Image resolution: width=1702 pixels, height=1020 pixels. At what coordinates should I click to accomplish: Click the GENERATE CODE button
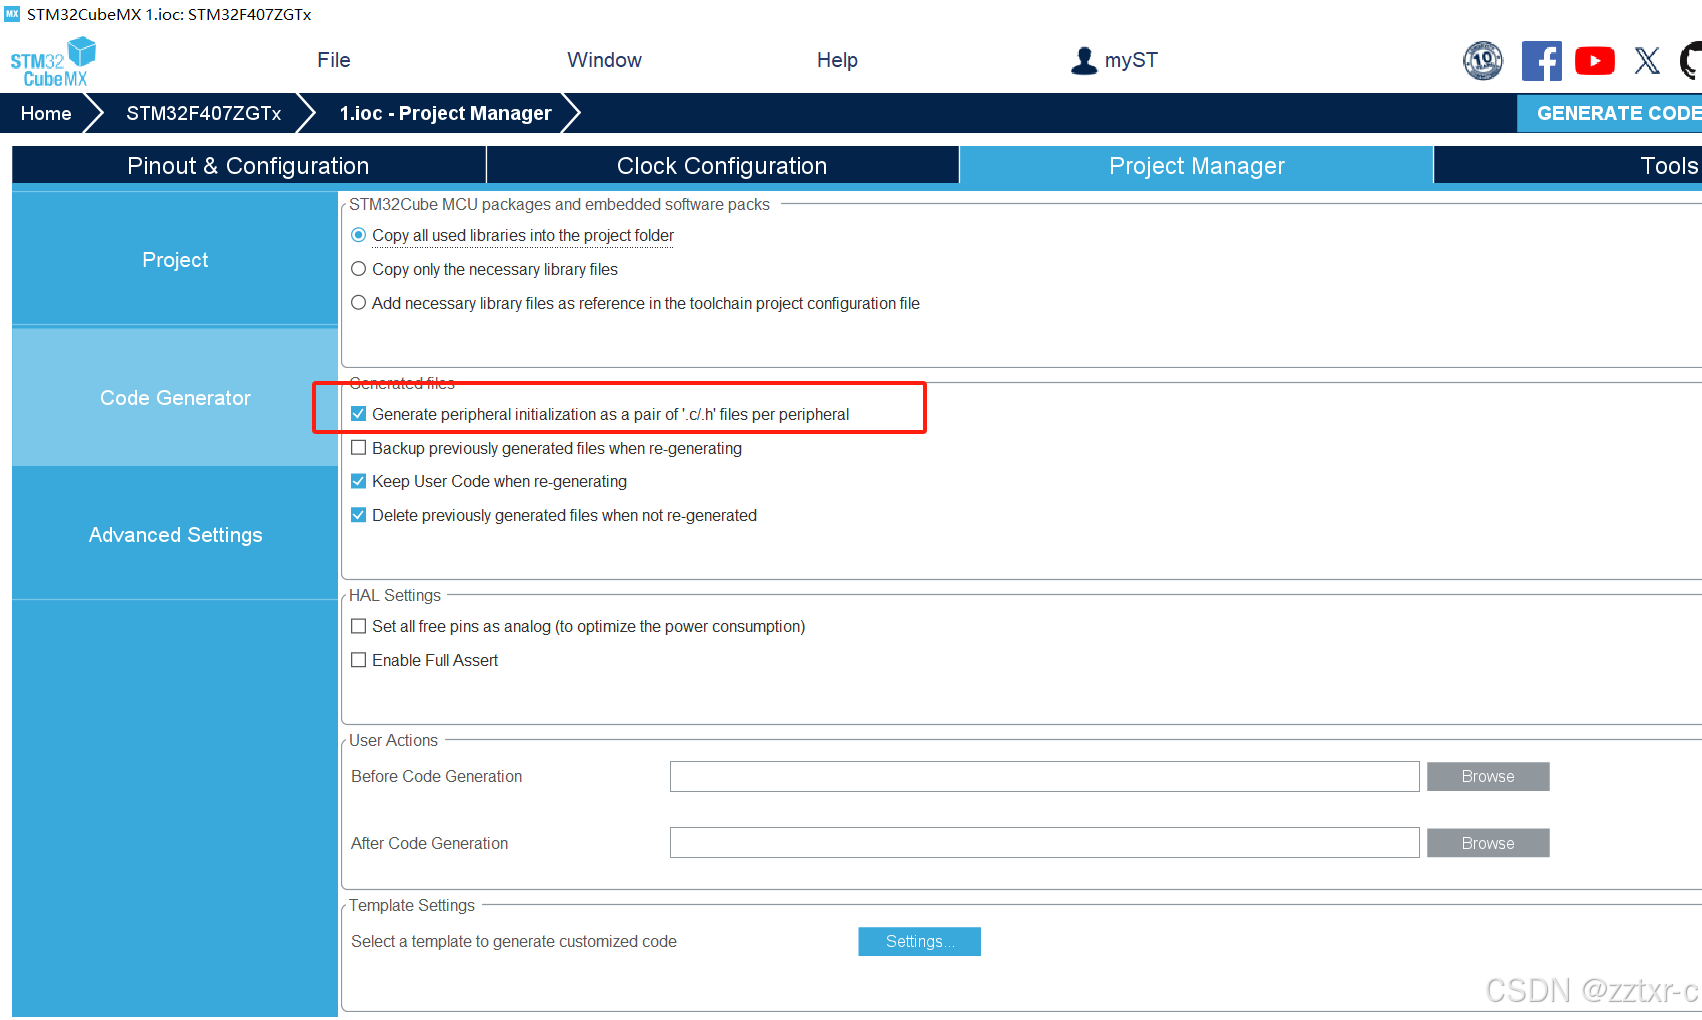coord(1610,113)
